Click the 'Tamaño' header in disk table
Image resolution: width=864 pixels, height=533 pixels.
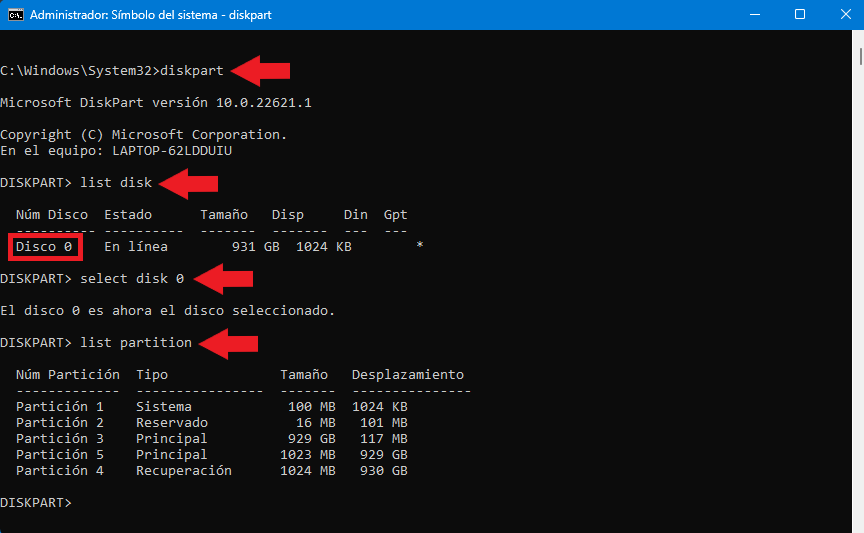pos(224,214)
